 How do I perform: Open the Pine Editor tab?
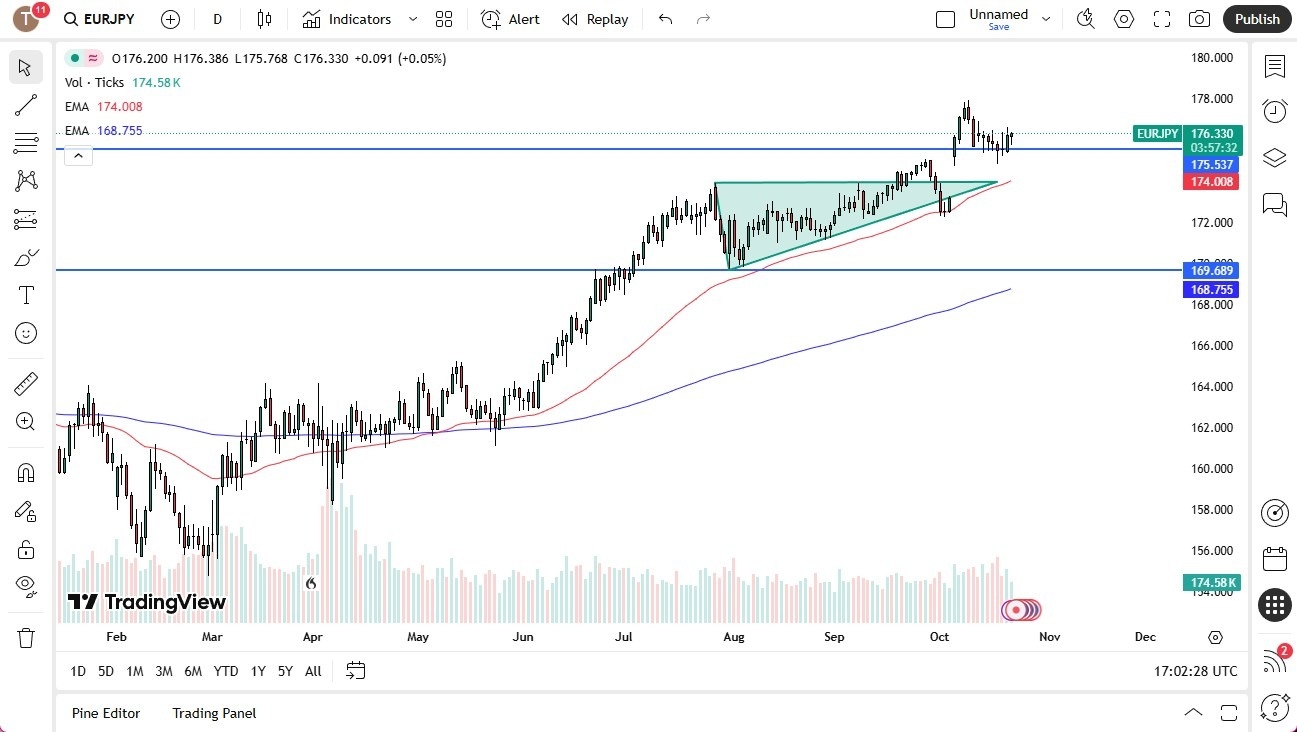[x=105, y=713]
